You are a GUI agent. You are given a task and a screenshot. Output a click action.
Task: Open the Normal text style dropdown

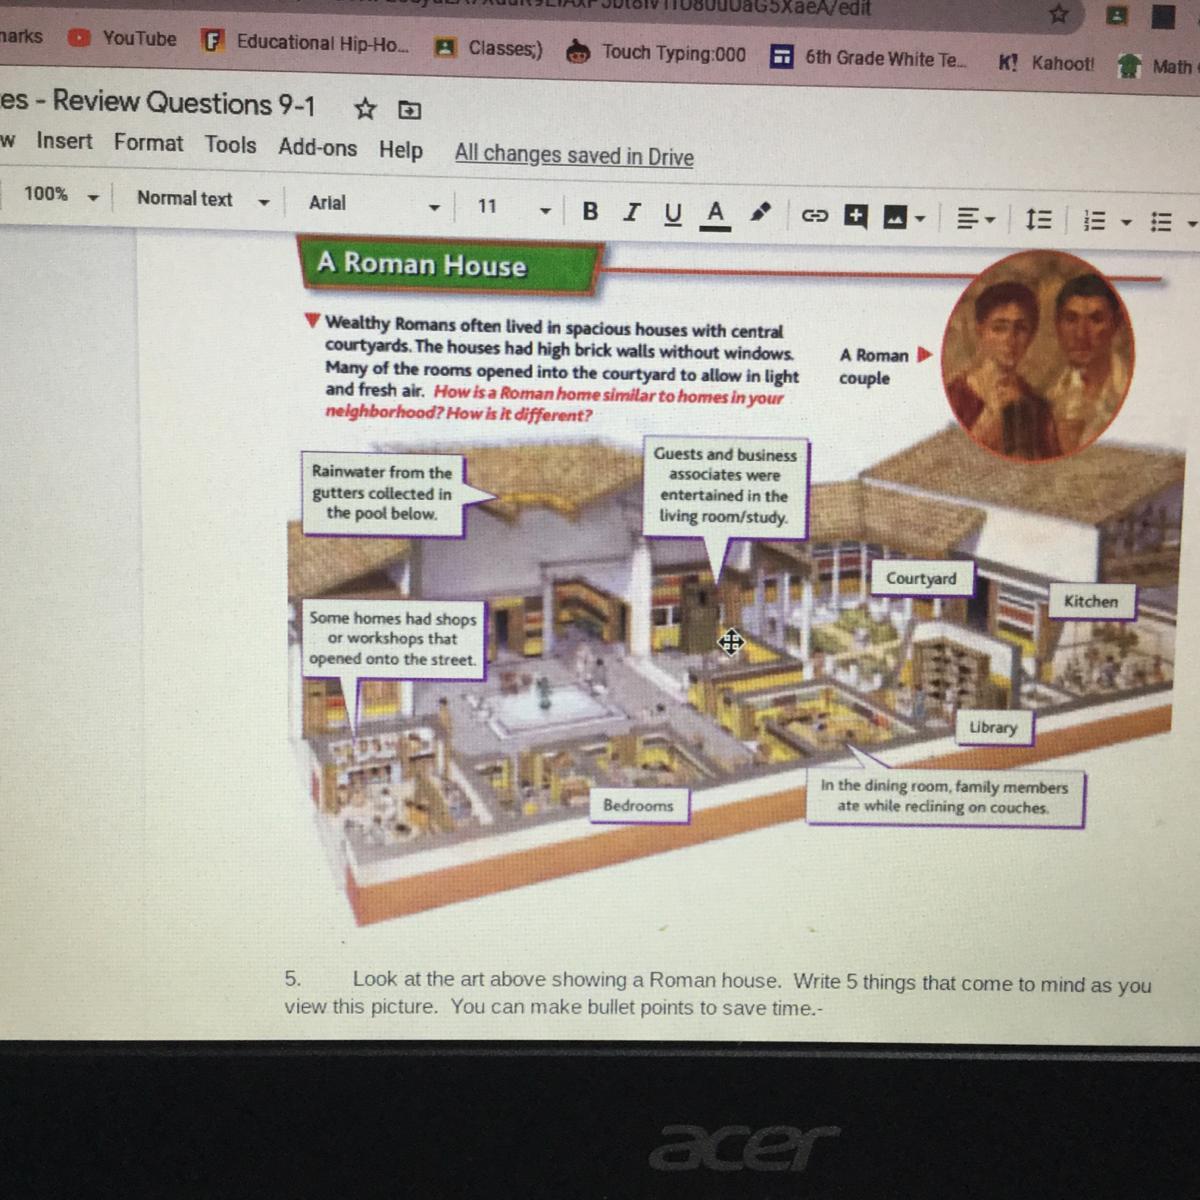[x=202, y=200]
